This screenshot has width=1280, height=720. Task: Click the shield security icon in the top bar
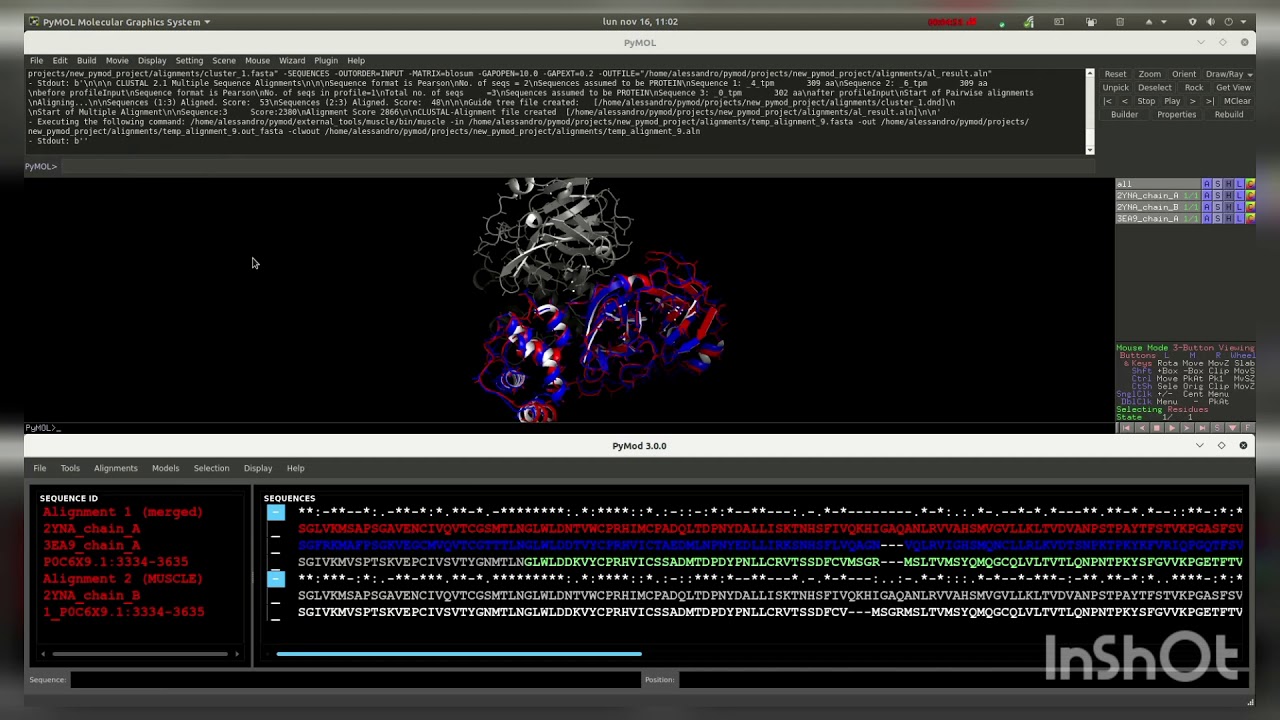tap(1192, 22)
